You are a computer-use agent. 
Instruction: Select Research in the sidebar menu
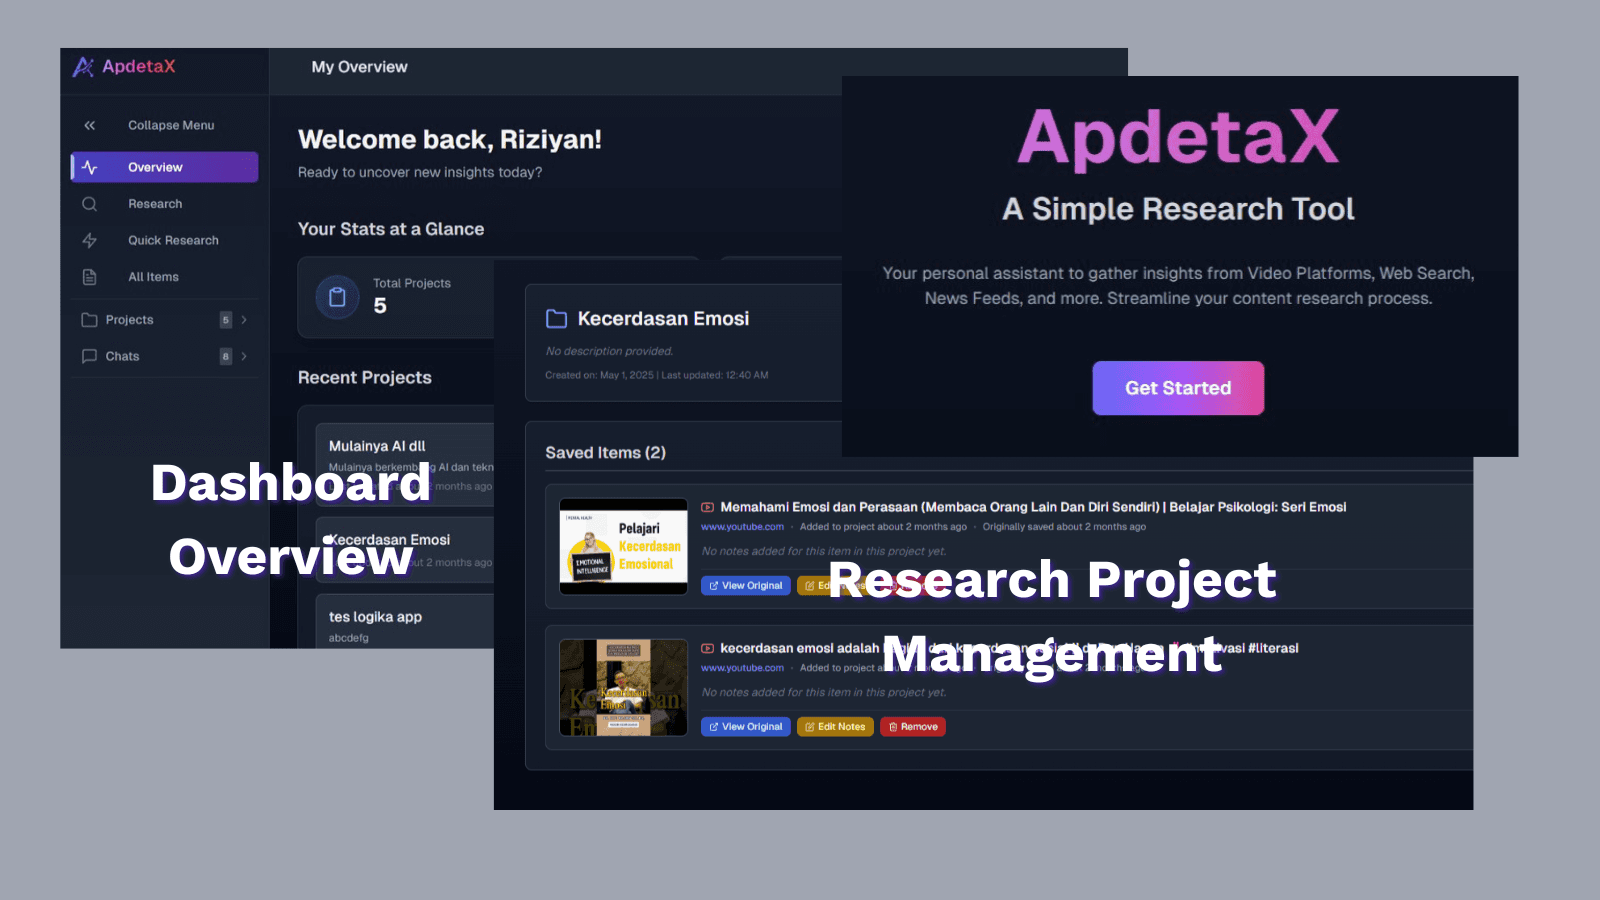point(155,203)
